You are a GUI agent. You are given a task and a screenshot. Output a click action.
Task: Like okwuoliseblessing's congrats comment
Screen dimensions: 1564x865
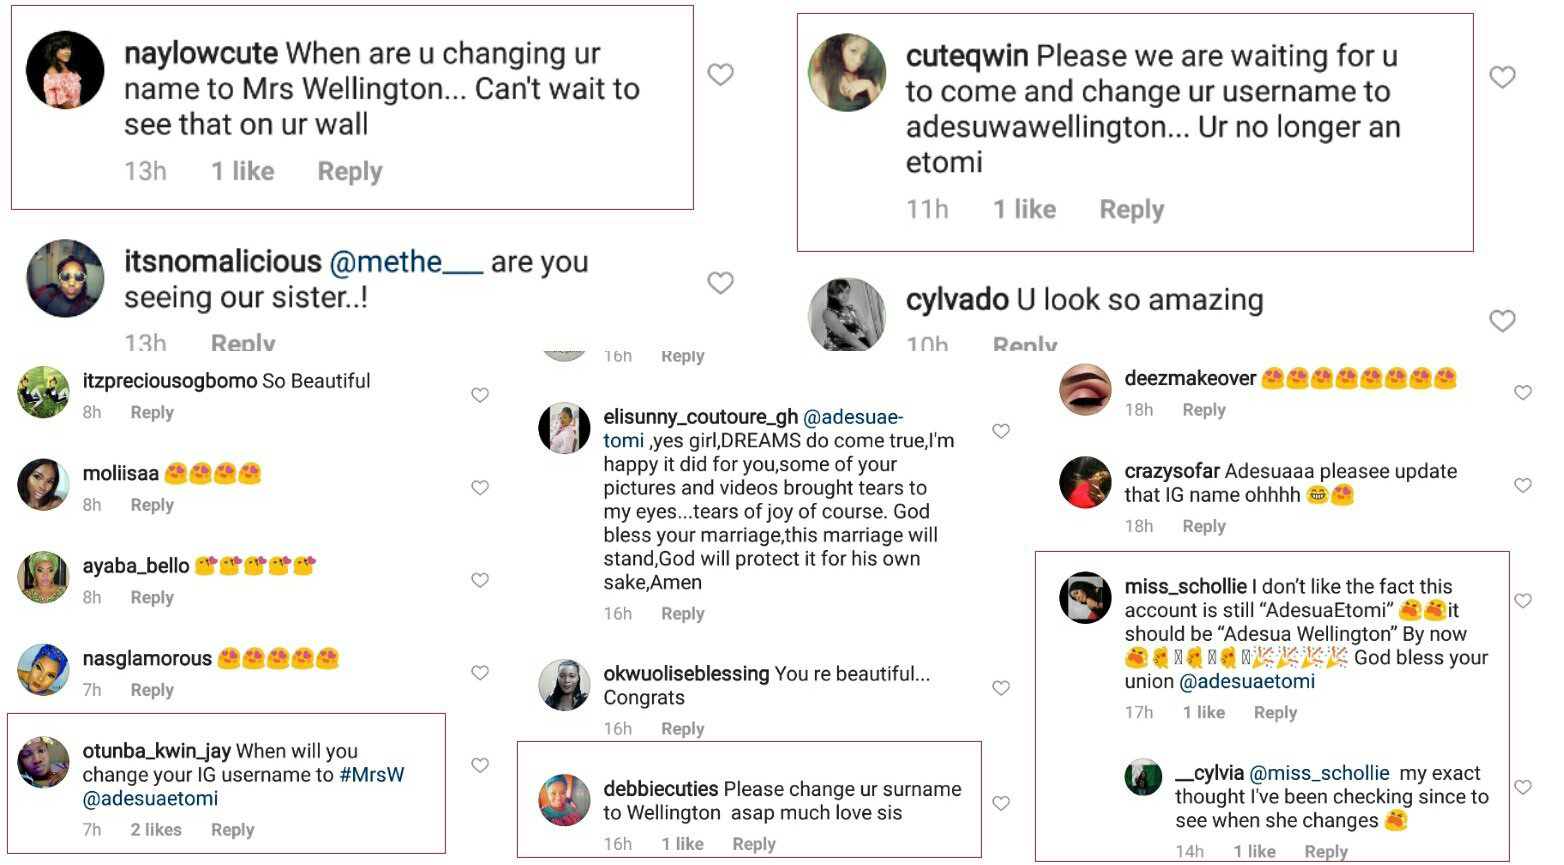point(1001,688)
